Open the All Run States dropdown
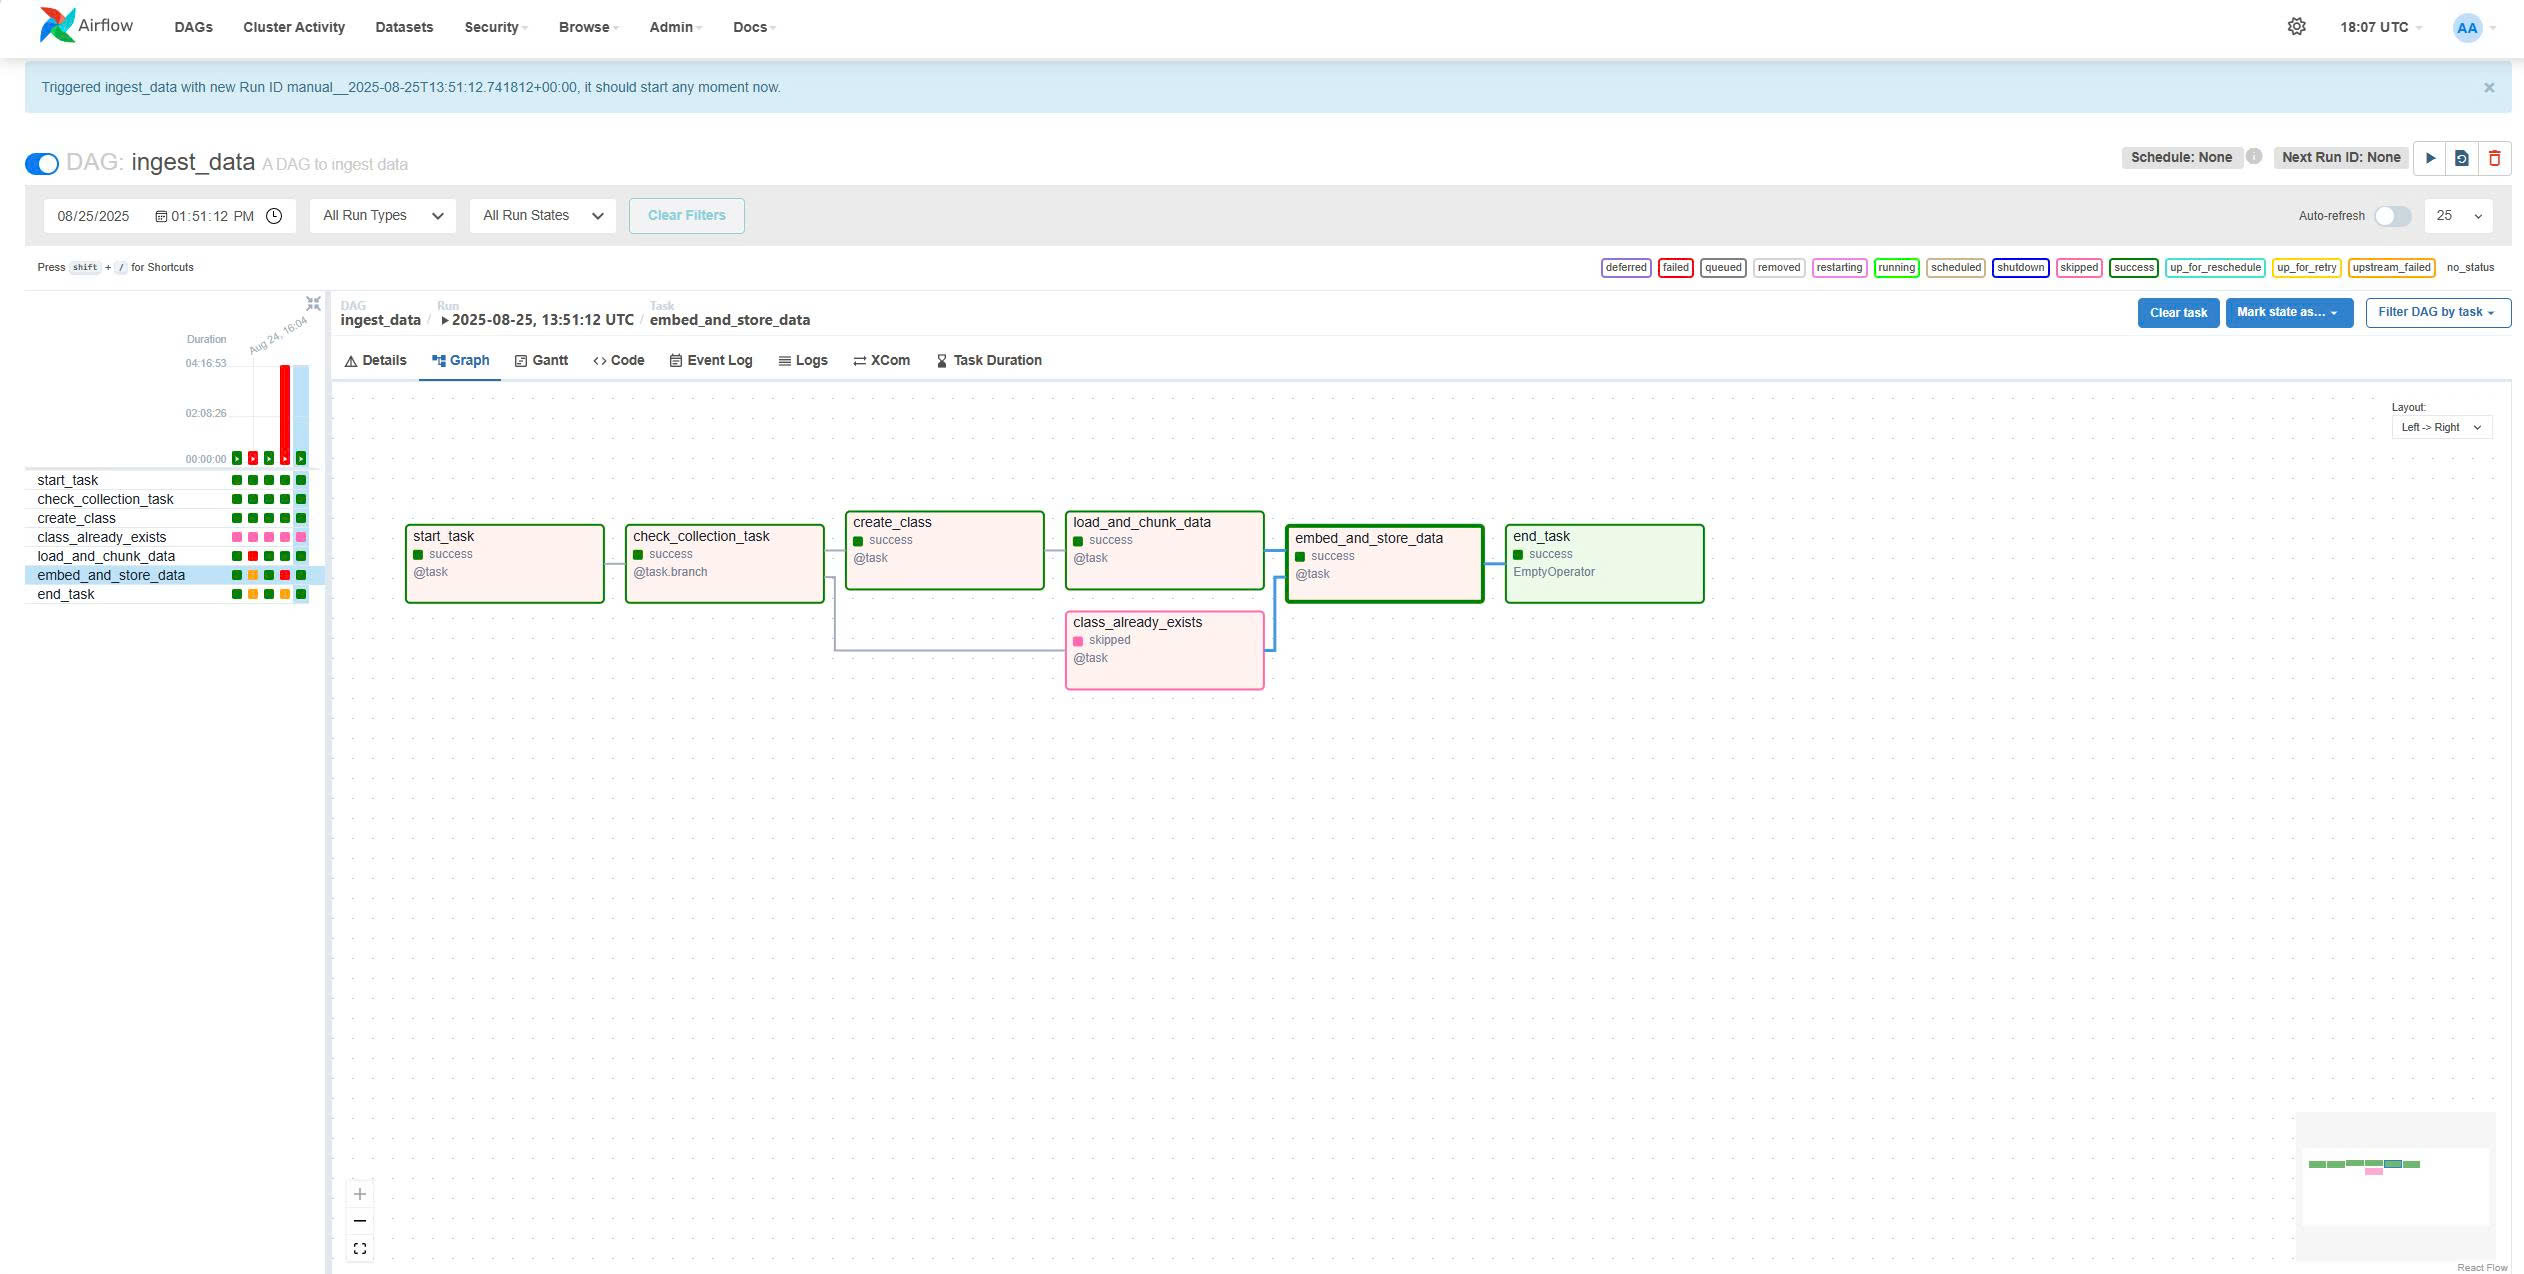Viewport: 2524px width, 1274px height. 543,216
